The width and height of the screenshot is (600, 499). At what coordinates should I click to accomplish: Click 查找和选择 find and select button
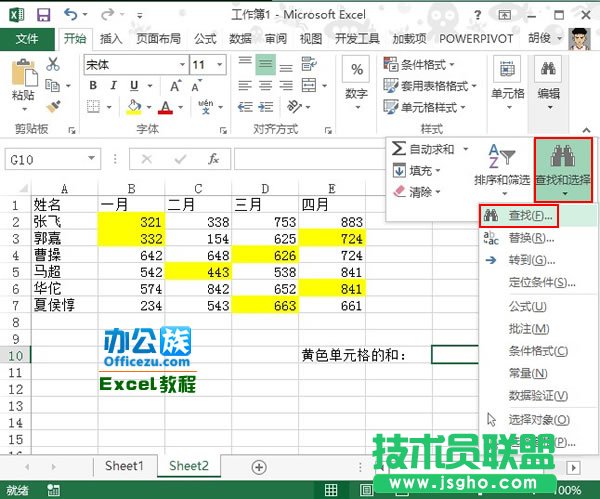[563, 170]
